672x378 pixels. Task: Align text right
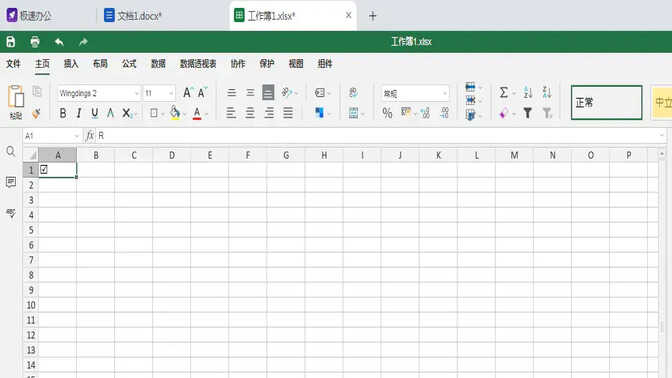[x=269, y=113]
